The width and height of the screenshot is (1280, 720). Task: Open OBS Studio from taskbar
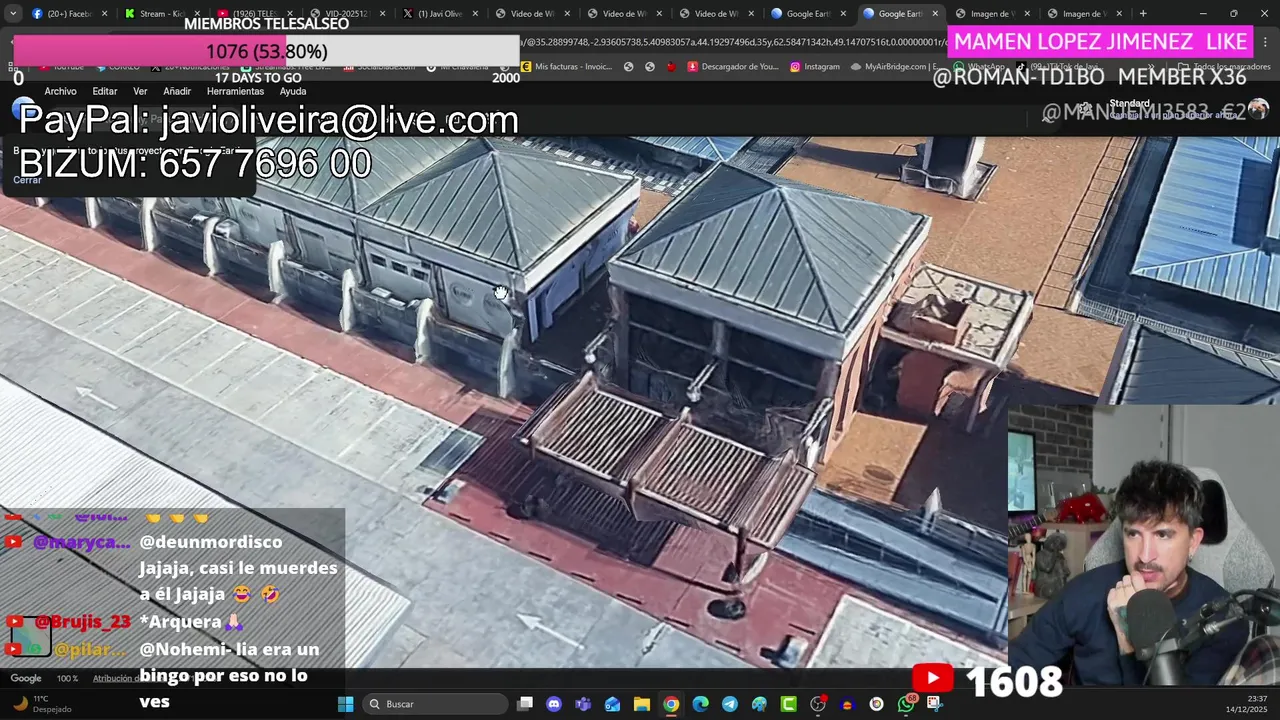click(x=818, y=704)
